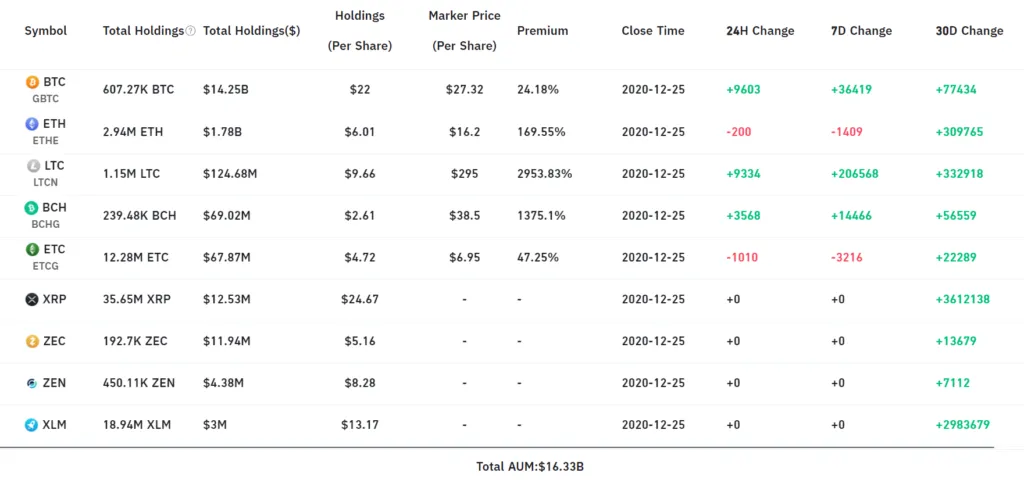Image resolution: width=1024 pixels, height=480 pixels.
Task: Click the Litecoin LTC coin icon
Action: click(x=33, y=166)
